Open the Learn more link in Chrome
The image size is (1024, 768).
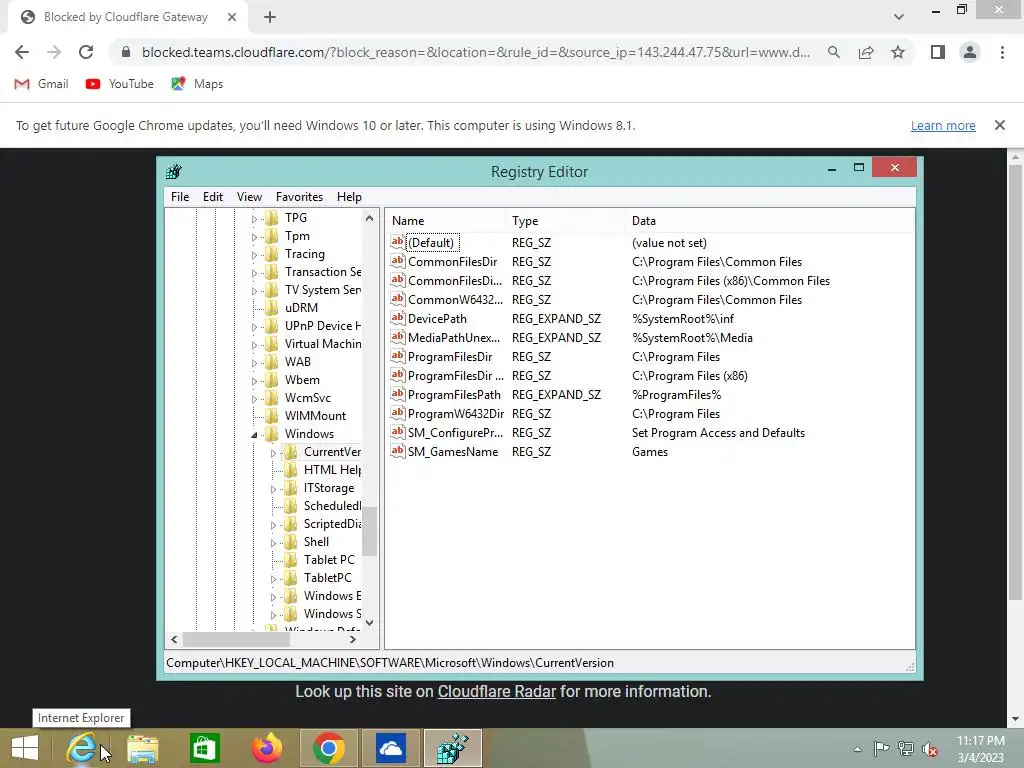pyautogui.click(x=943, y=125)
